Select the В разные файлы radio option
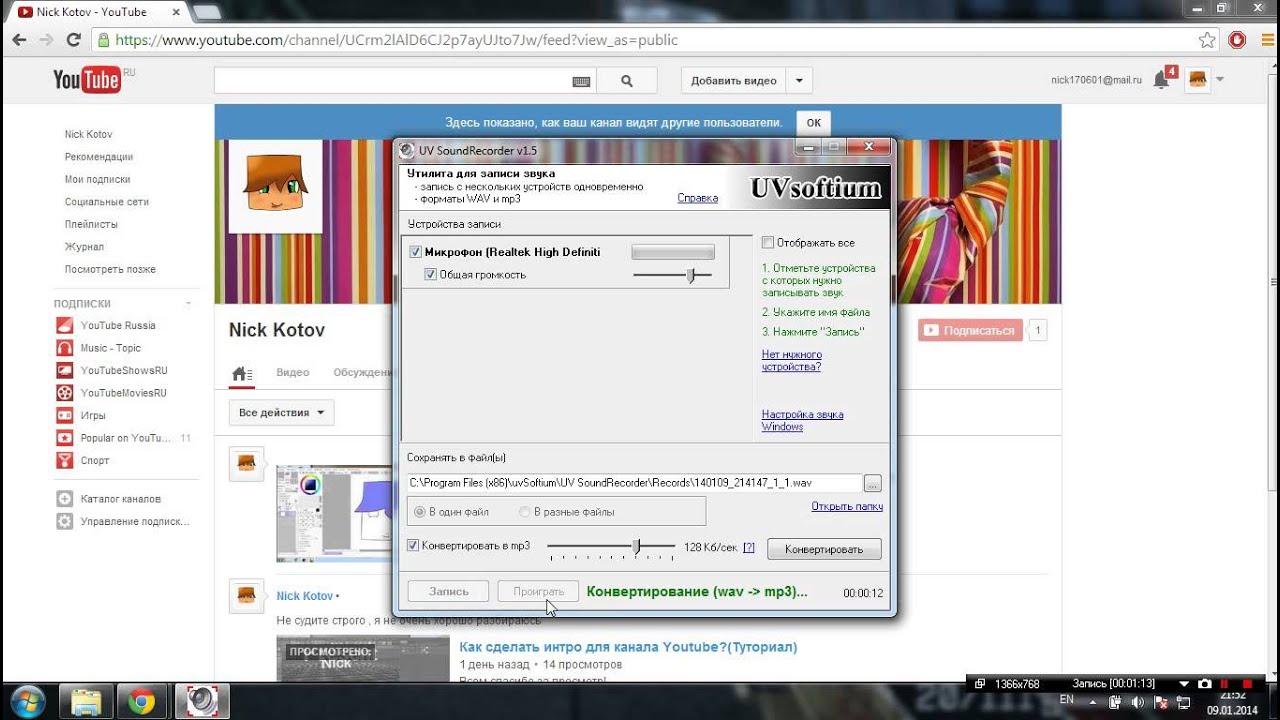Viewport: 1280px width, 720px height. [x=524, y=512]
